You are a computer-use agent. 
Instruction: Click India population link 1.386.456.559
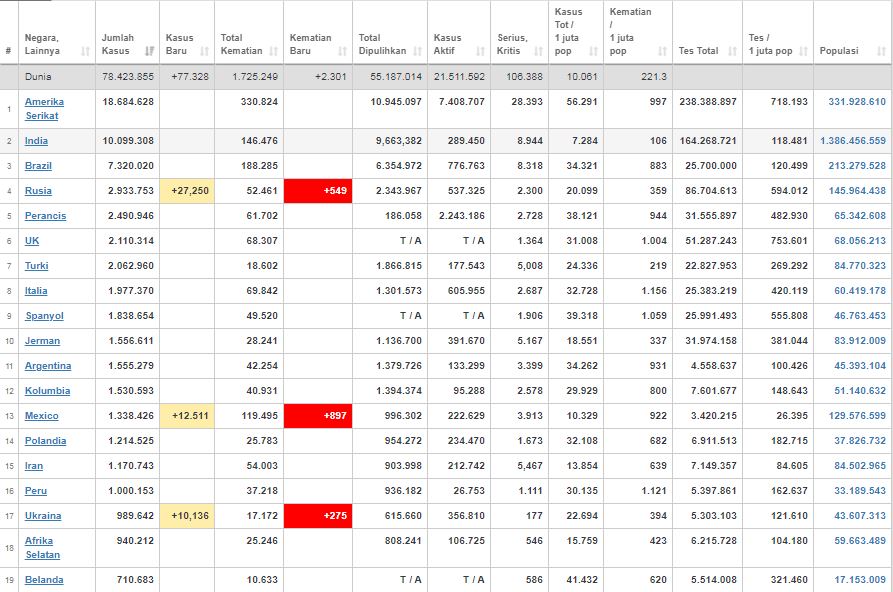tap(853, 141)
